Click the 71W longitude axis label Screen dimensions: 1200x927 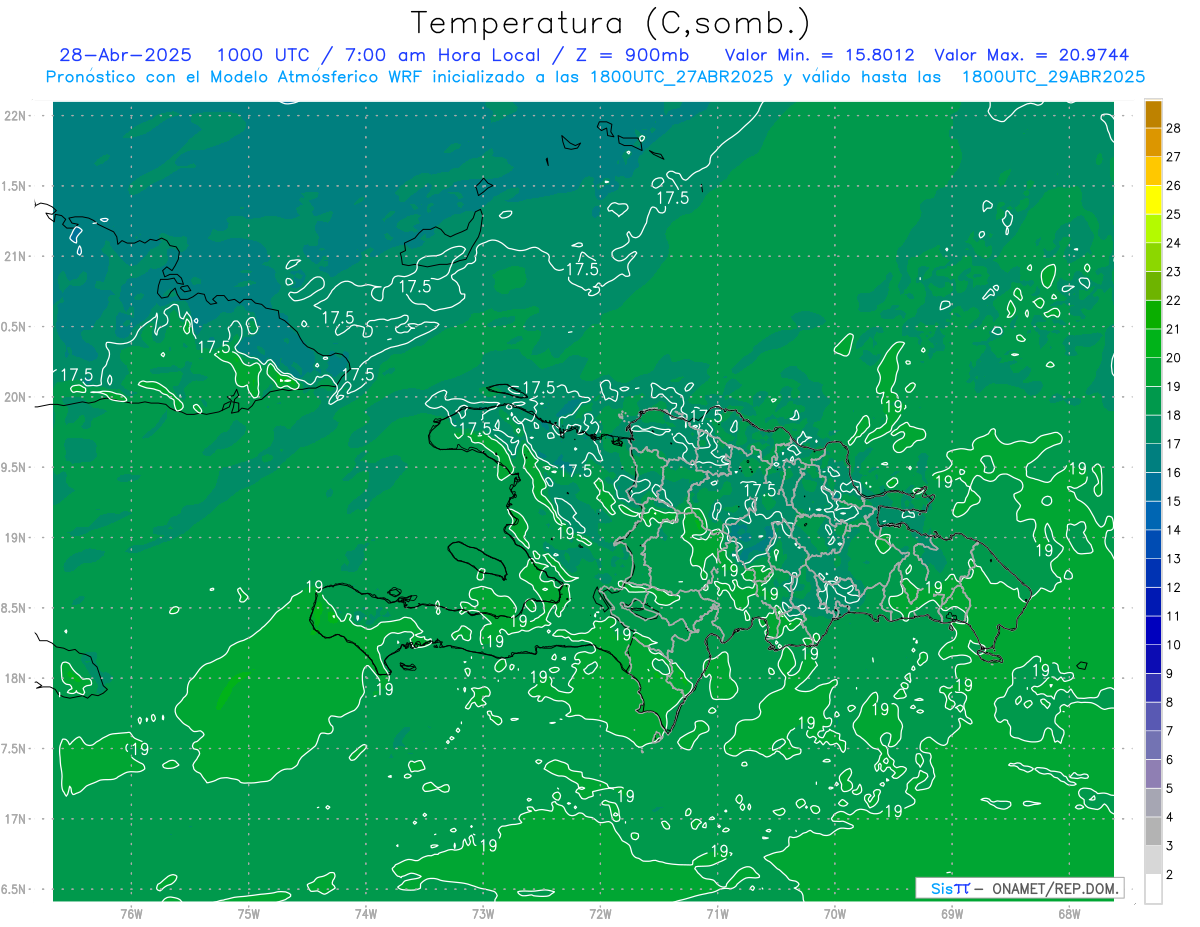click(x=717, y=913)
